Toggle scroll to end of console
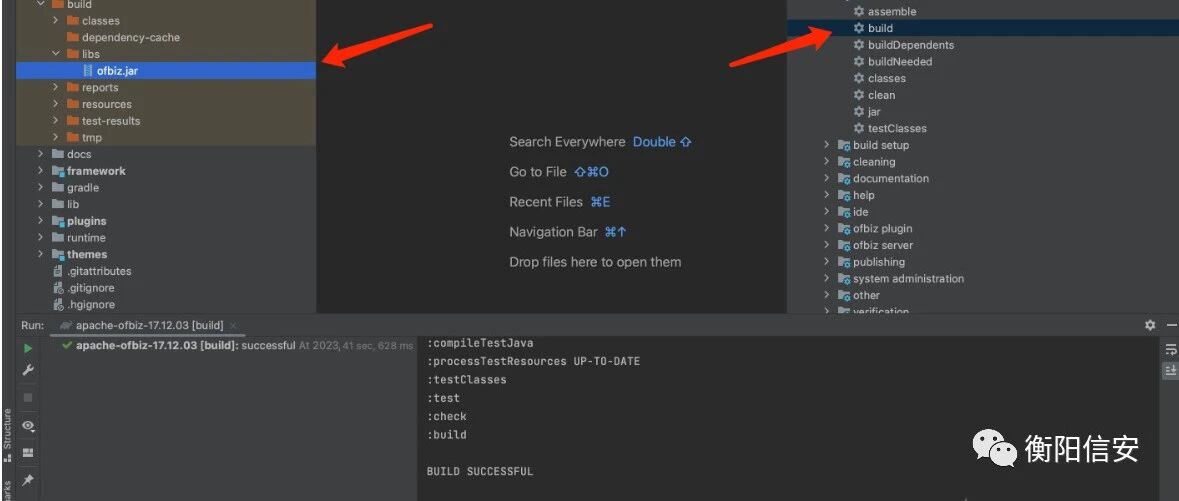The image size is (1179, 501). click(1171, 370)
